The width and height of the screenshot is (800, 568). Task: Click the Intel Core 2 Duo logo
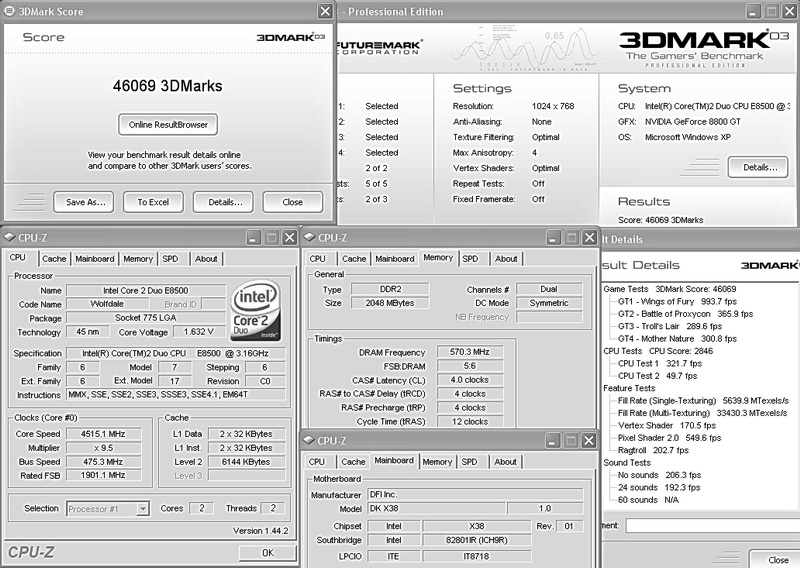256,311
